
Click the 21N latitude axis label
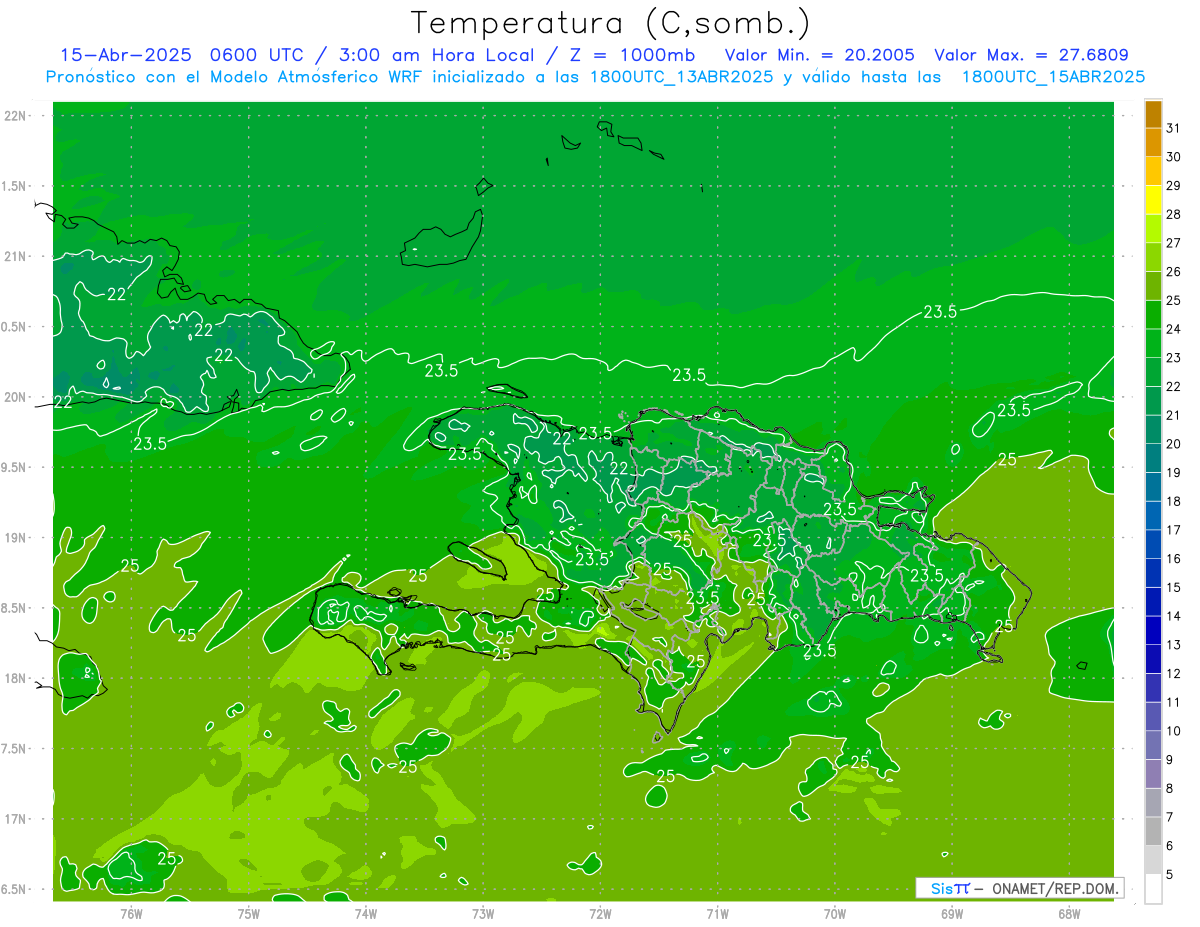pyautogui.click(x=15, y=256)
